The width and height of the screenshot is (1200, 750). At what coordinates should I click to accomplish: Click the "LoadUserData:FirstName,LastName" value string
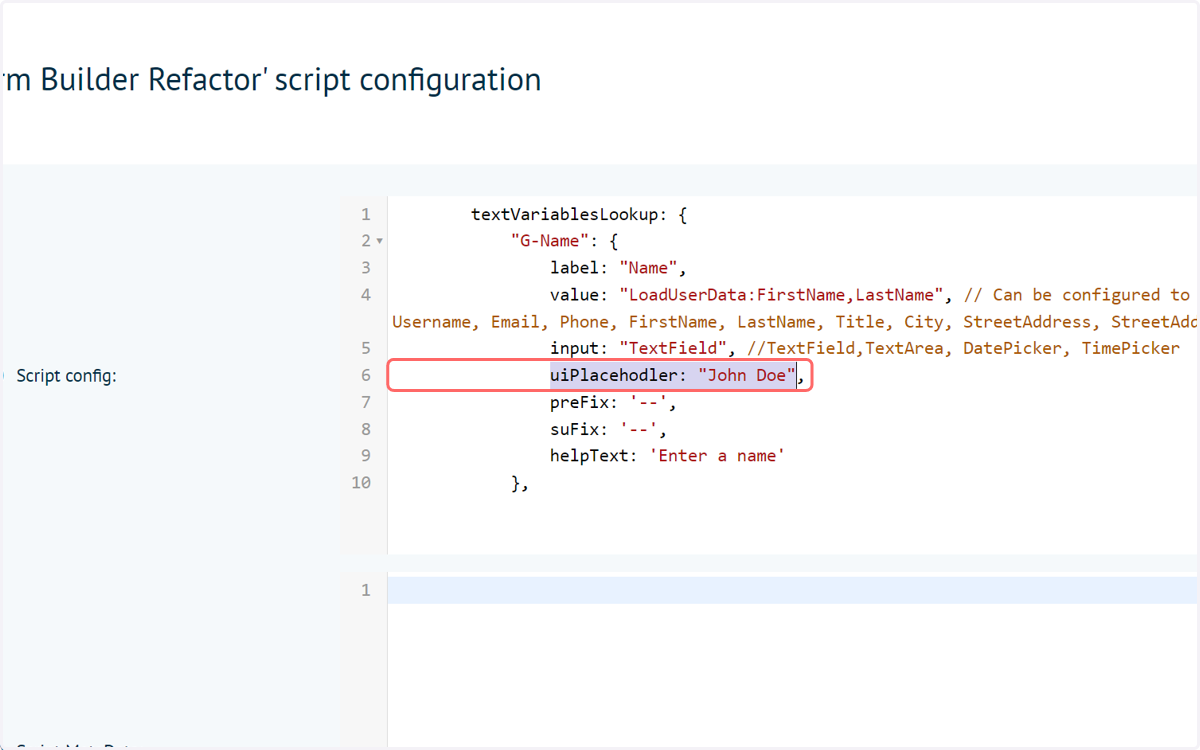point(782,295)
